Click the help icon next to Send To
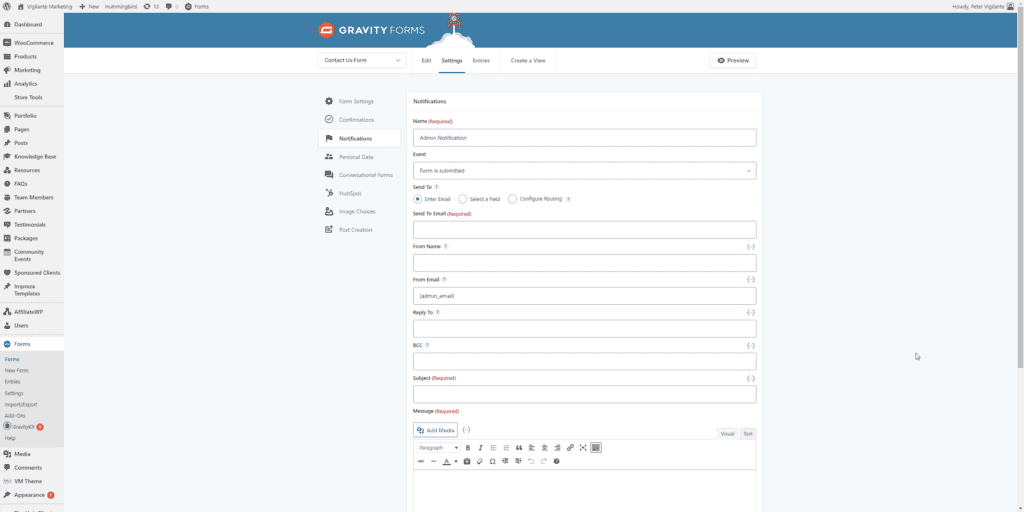This screenshot has height=512, width=1024. [x=437, y=187]
